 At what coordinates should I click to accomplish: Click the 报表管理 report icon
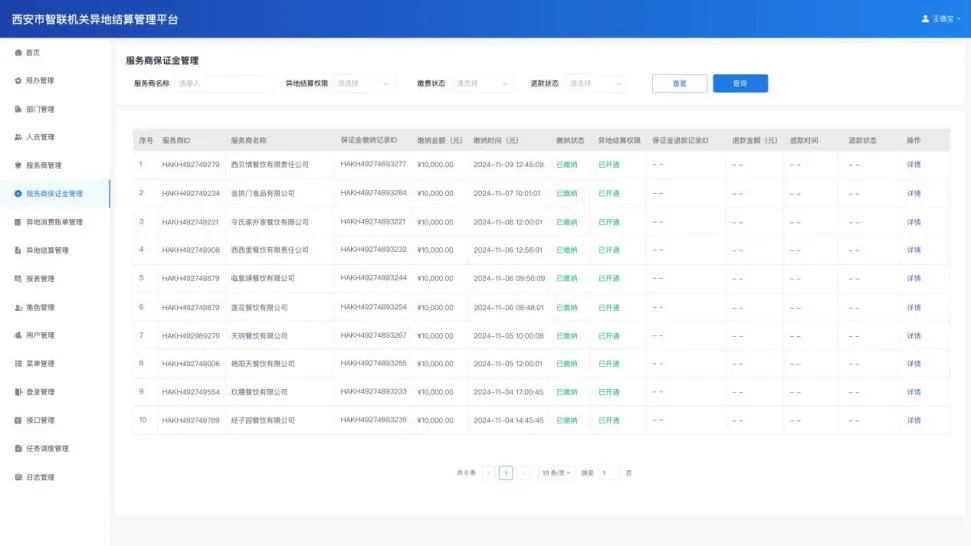pos(18,279)
